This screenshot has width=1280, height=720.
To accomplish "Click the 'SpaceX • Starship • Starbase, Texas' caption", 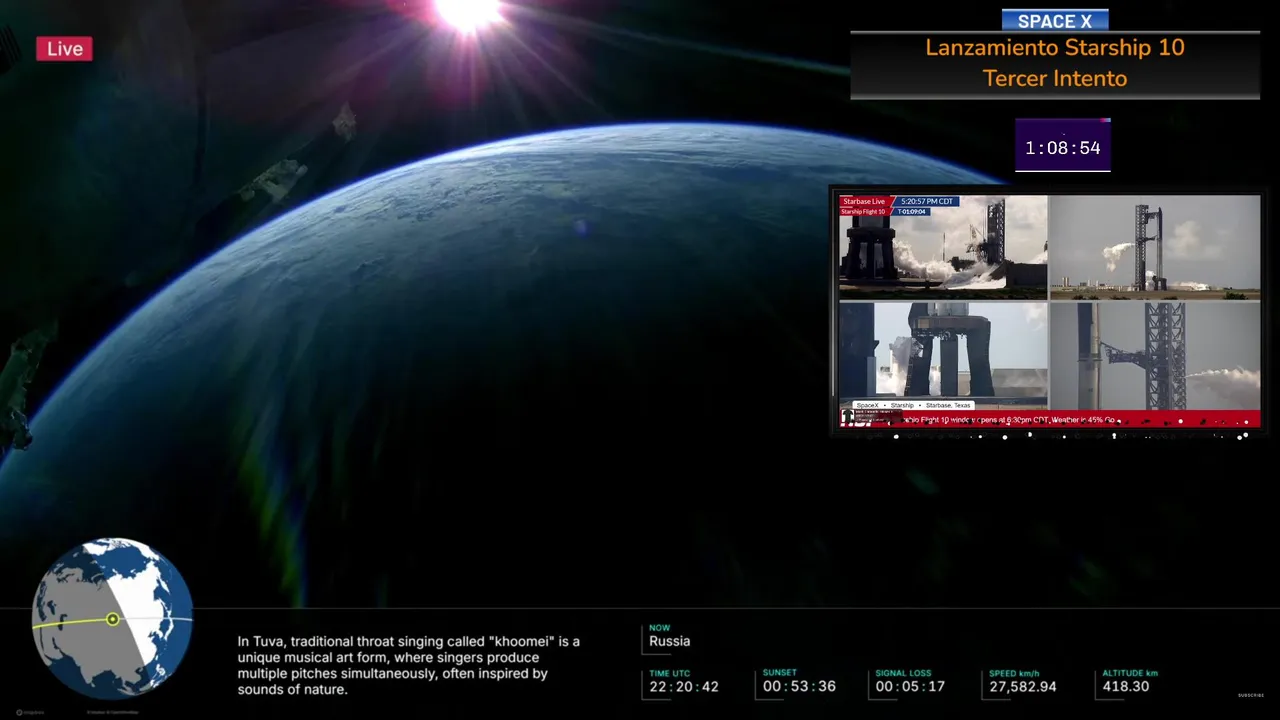I will 913,405.
